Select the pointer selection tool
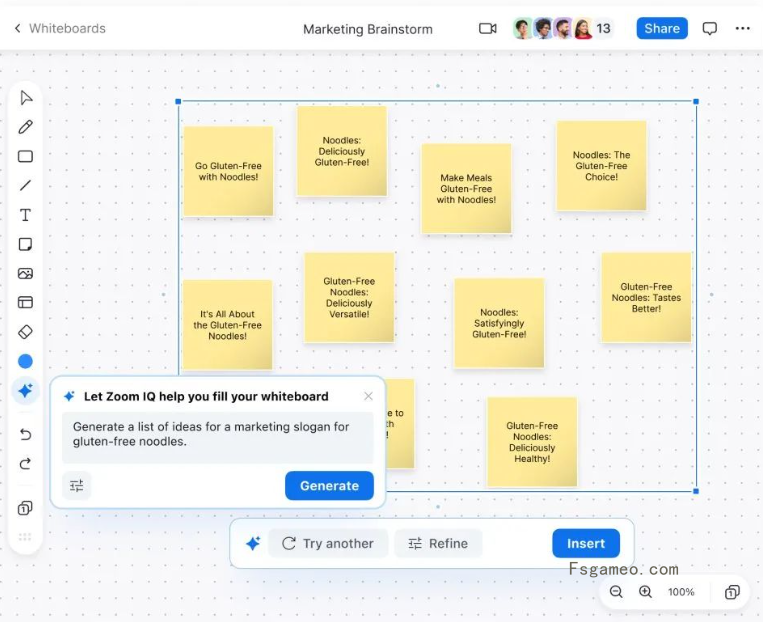Image resolution: width=763 pixels, height=622 pixels. tap(26, 98)
